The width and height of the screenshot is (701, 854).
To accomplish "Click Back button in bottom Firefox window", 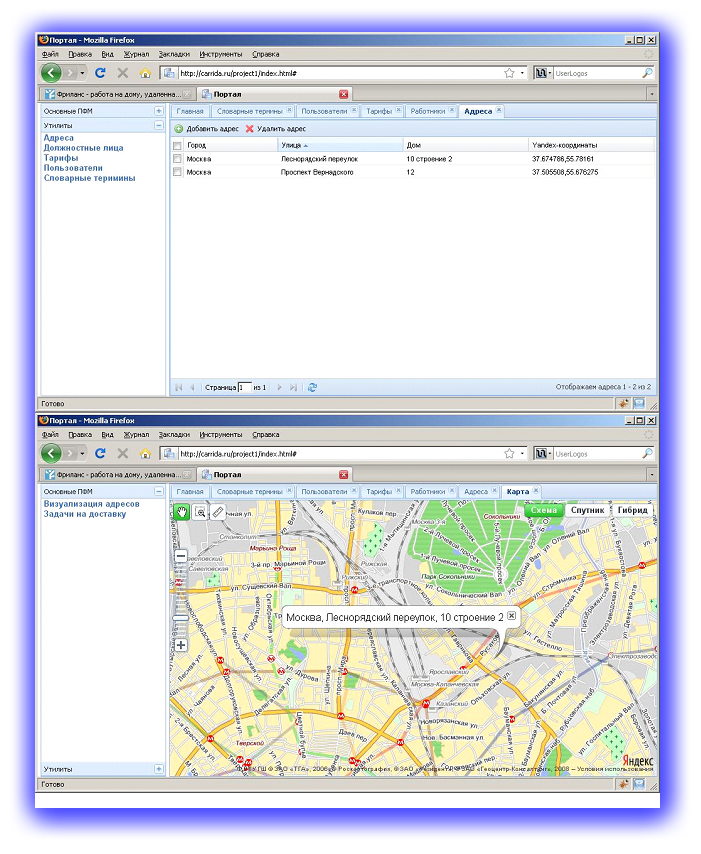I will [x=51, y=454].
